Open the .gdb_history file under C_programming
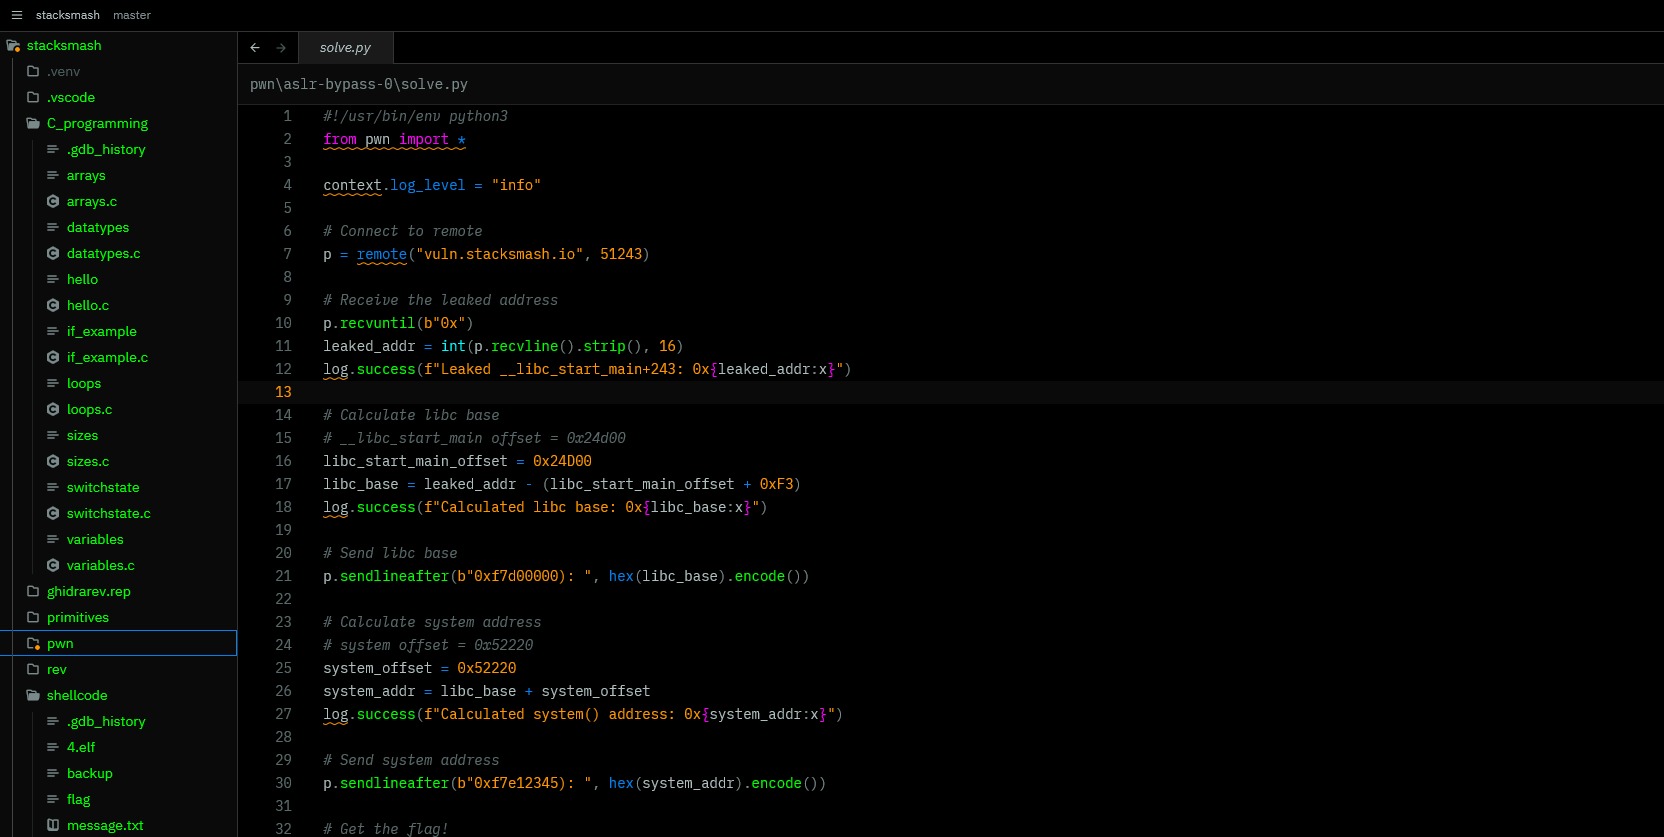Viewport: 1664px width, 837px height. pos(106,149)
